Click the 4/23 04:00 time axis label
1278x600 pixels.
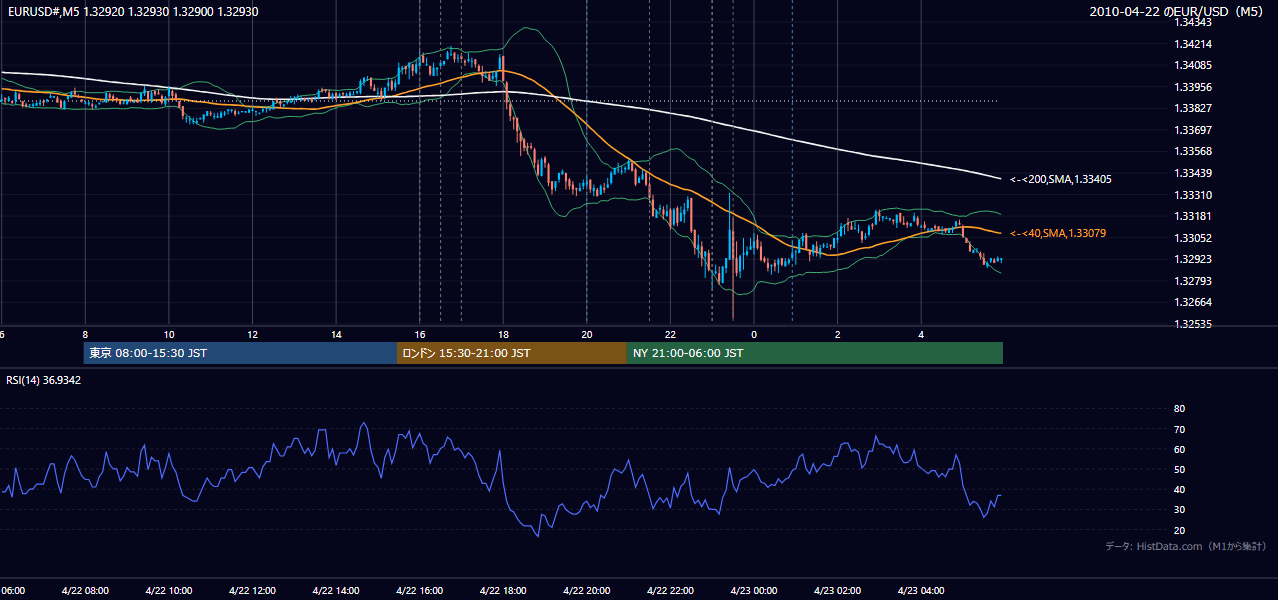tap(920, 590)
